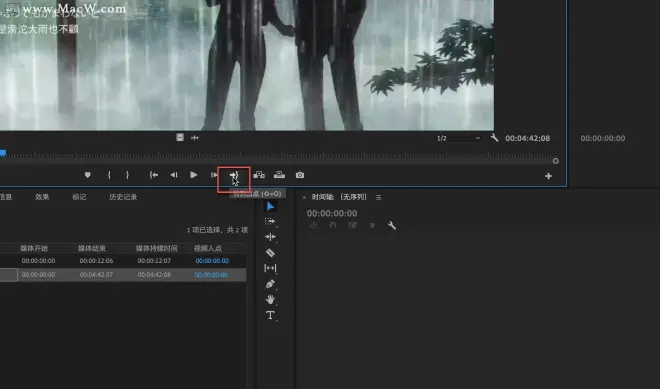The image size is (660, 389).
Task: Close the 时间轴 timeline panel tab
Action: point(304,197)
